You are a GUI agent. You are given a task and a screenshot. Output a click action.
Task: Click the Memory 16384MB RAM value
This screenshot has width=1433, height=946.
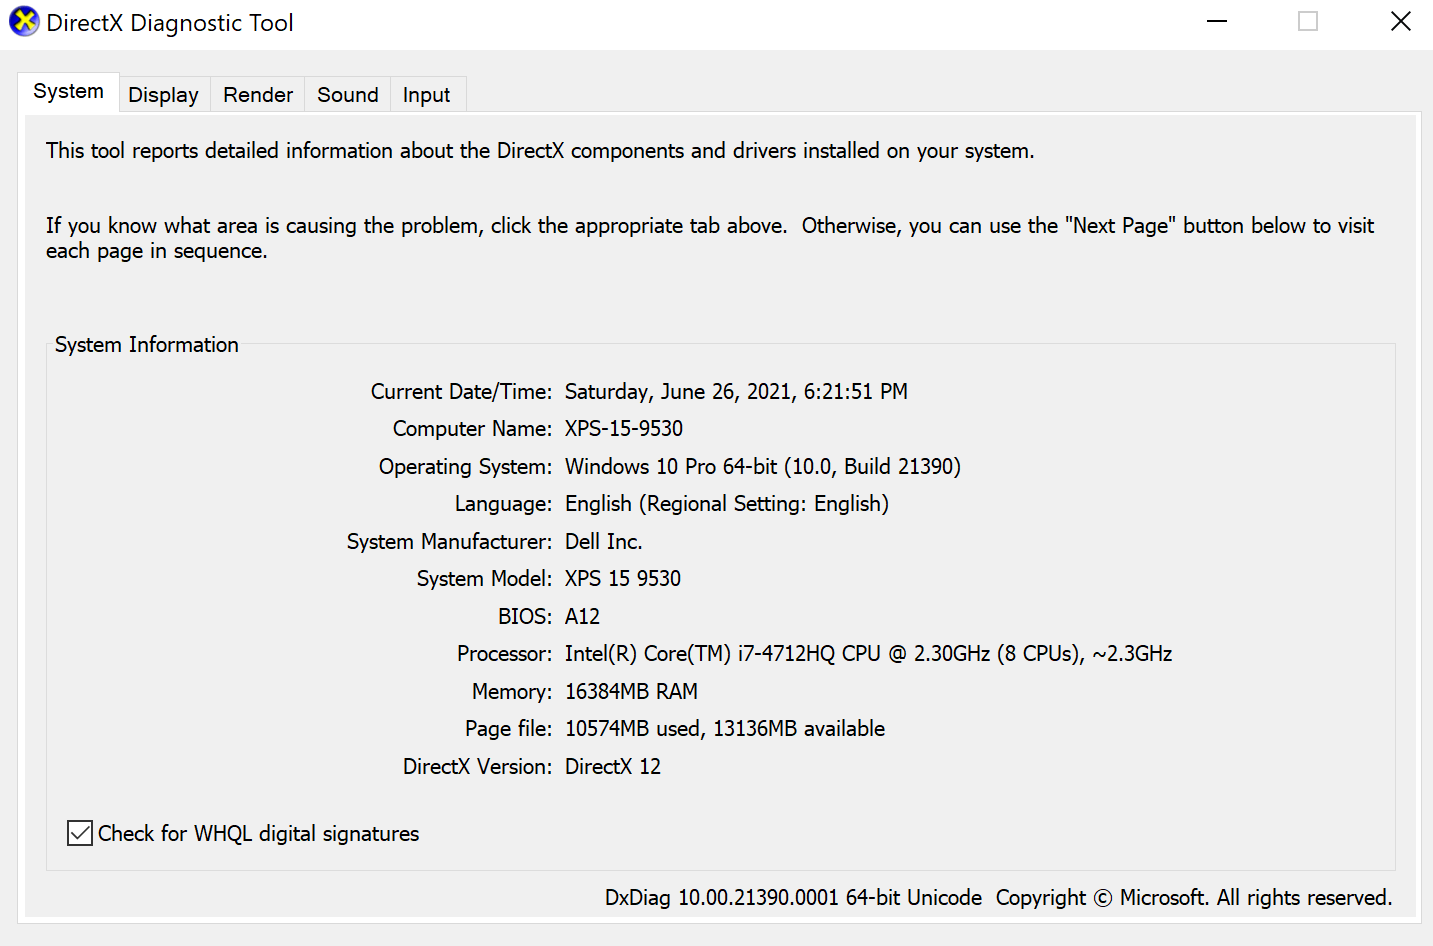point(631,692)
